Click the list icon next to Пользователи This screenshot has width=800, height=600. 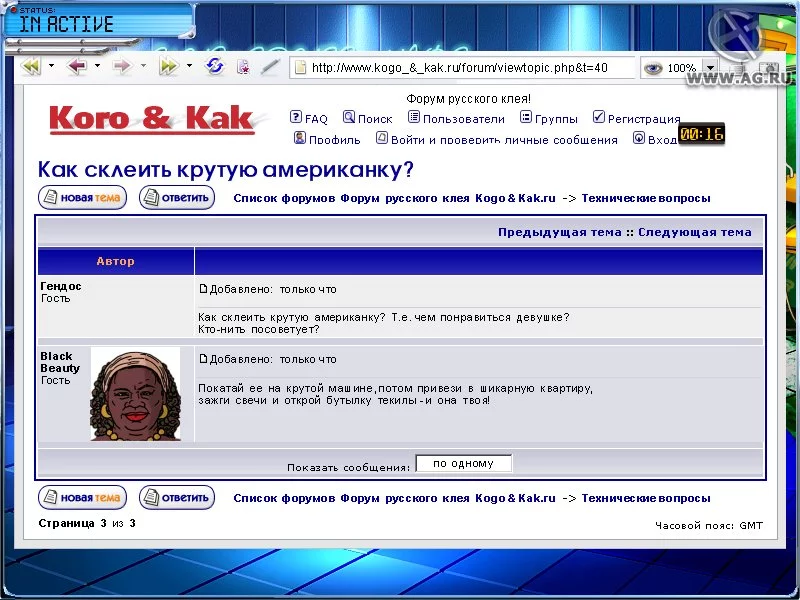414,117
